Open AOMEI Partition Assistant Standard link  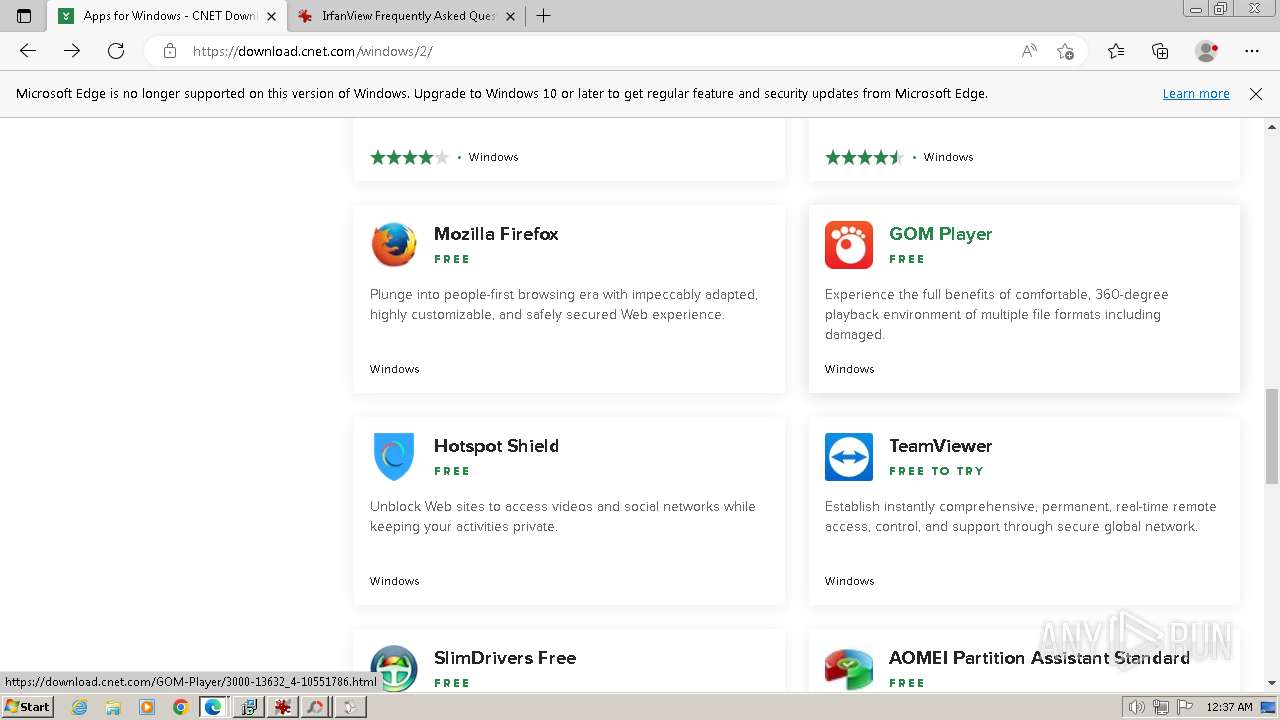pos(1039,658)
